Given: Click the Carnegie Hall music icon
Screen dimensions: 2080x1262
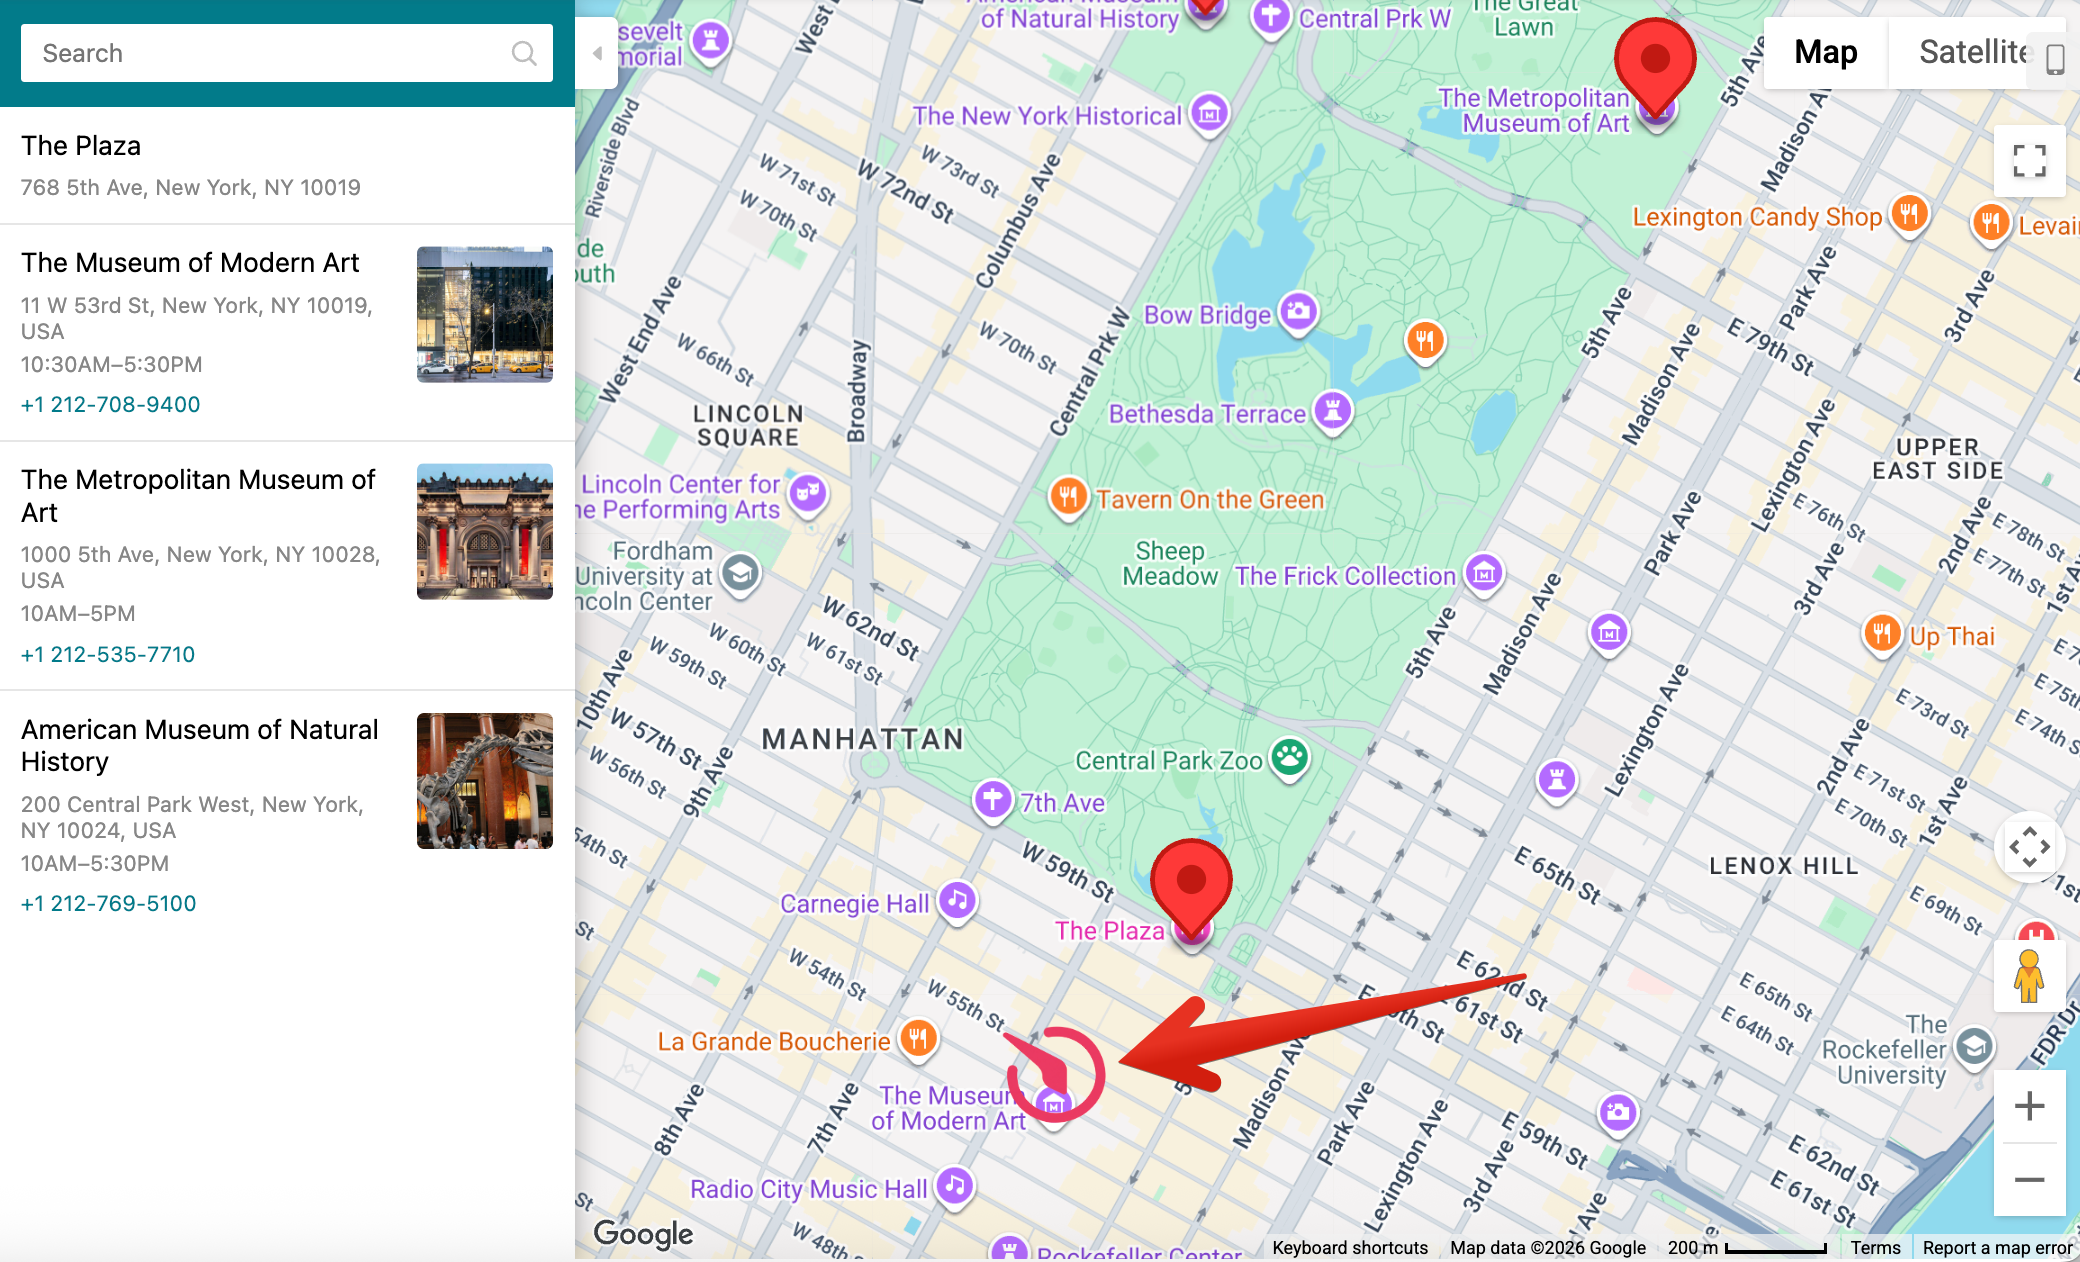Looking at the screenshot, I should (x=958, y=901).
